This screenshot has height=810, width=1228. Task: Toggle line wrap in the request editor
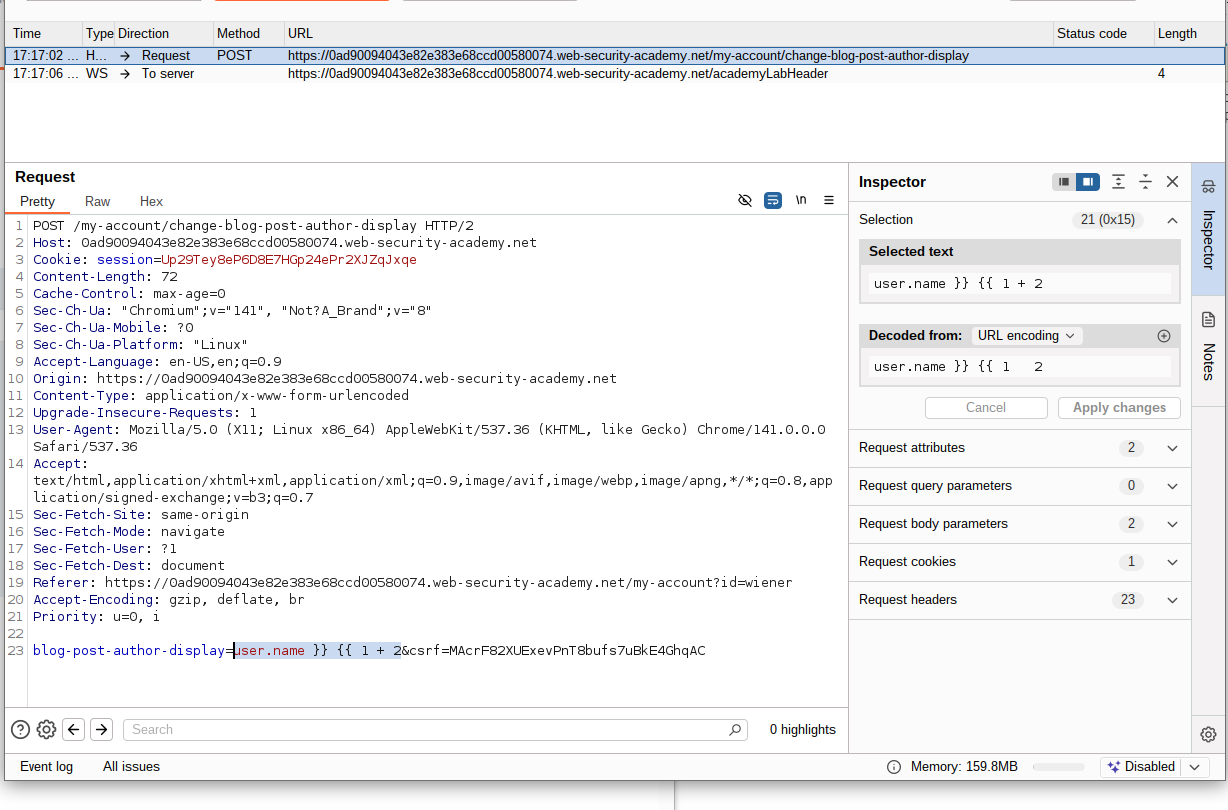[772, 200]
